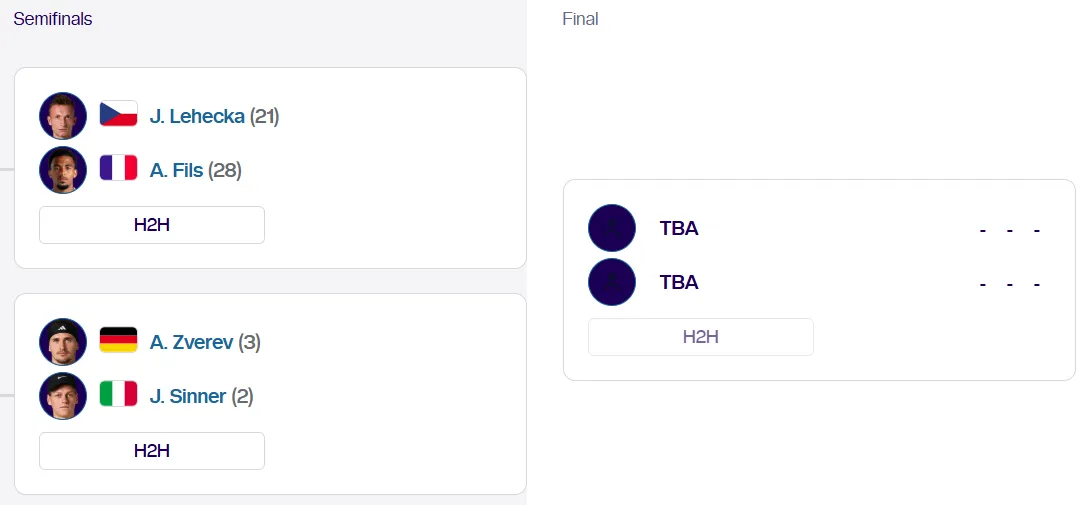Click J. Lehecka's player avatar
The width and height of the screenshot is (1087, 505).
[x=63, y=116]
